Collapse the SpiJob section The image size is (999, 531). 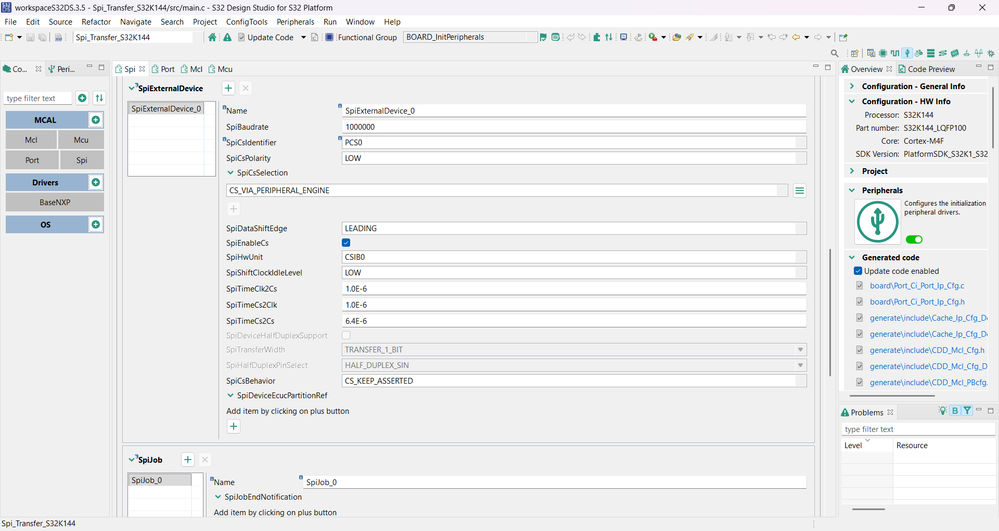click(x=132, y=460)
